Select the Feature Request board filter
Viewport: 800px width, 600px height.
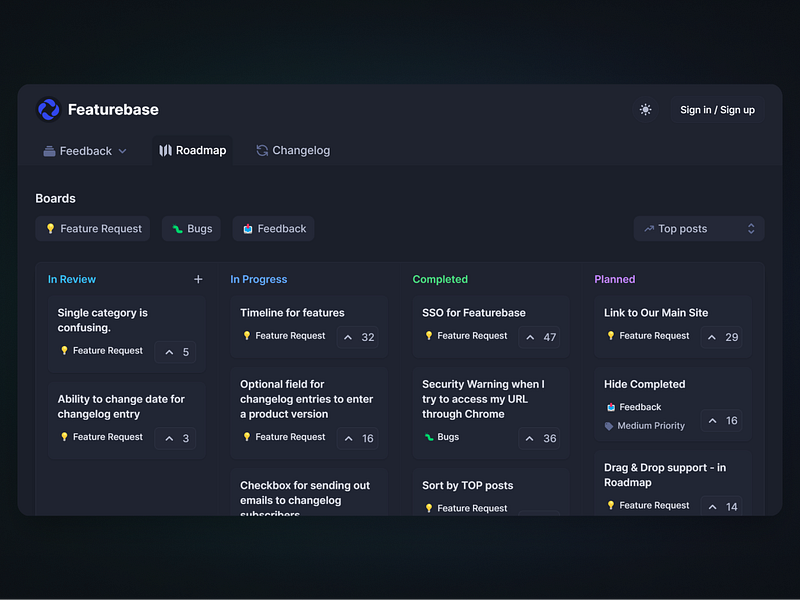coord(92,229)
